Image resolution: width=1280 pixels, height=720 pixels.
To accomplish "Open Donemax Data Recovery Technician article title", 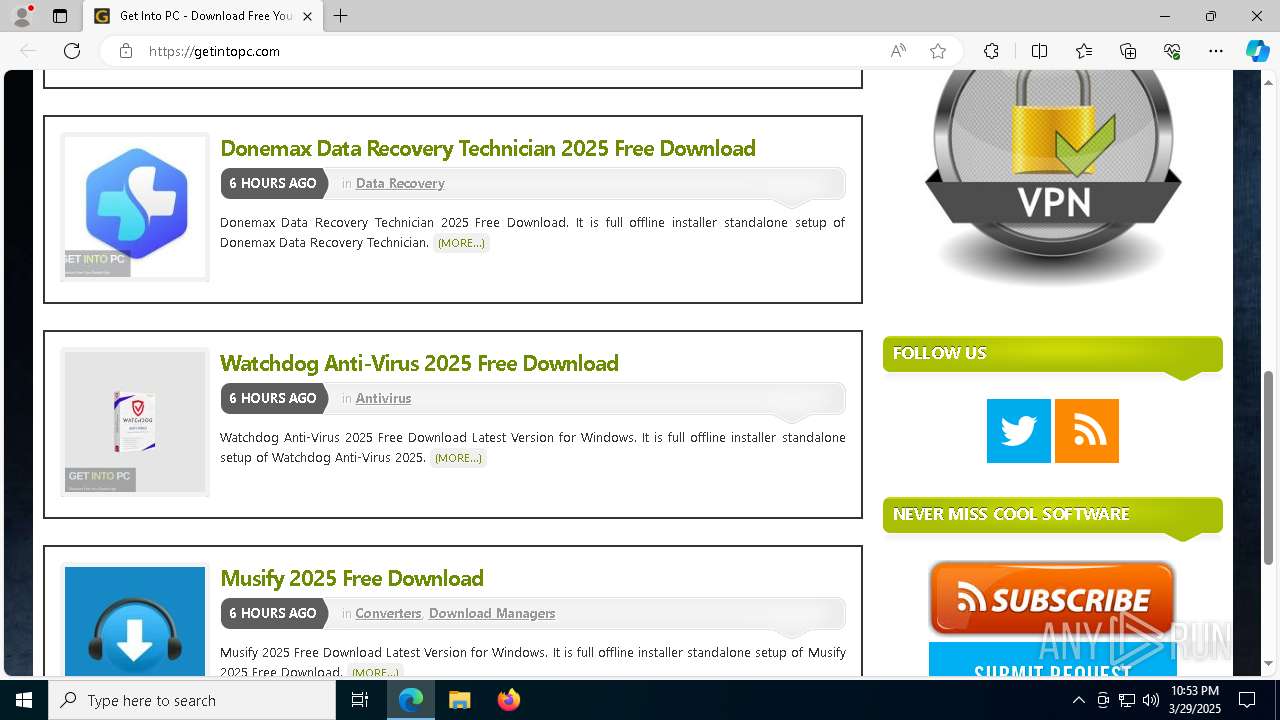I will point(488,148).
